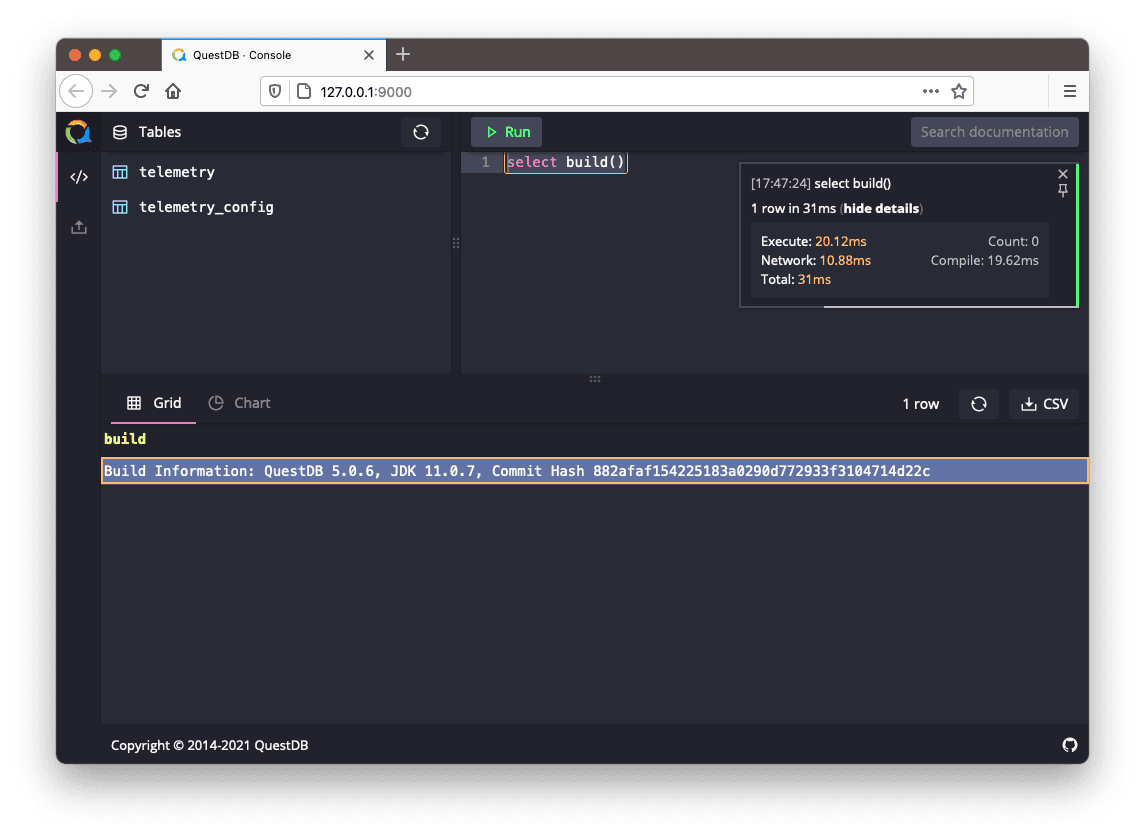Pin the query notification

click(x=1063, y=191)
